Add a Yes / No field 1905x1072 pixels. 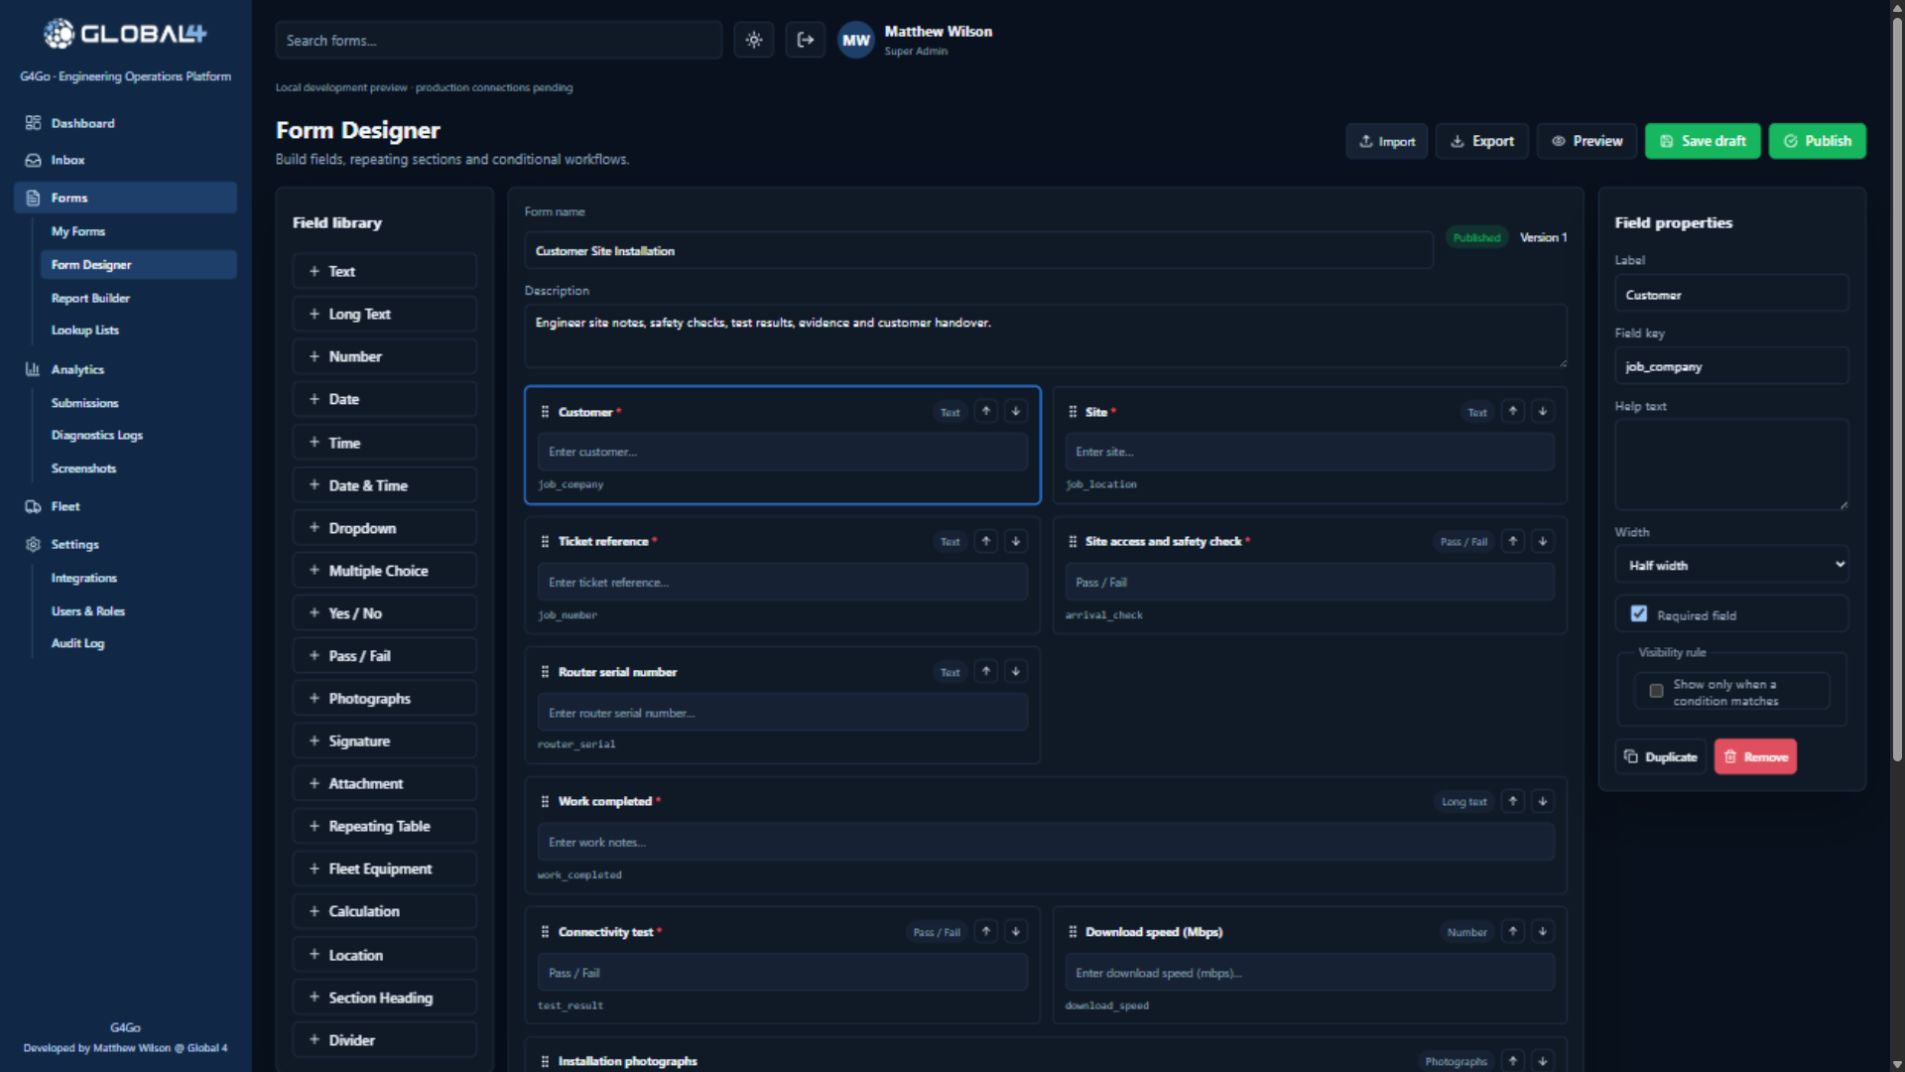384,613
